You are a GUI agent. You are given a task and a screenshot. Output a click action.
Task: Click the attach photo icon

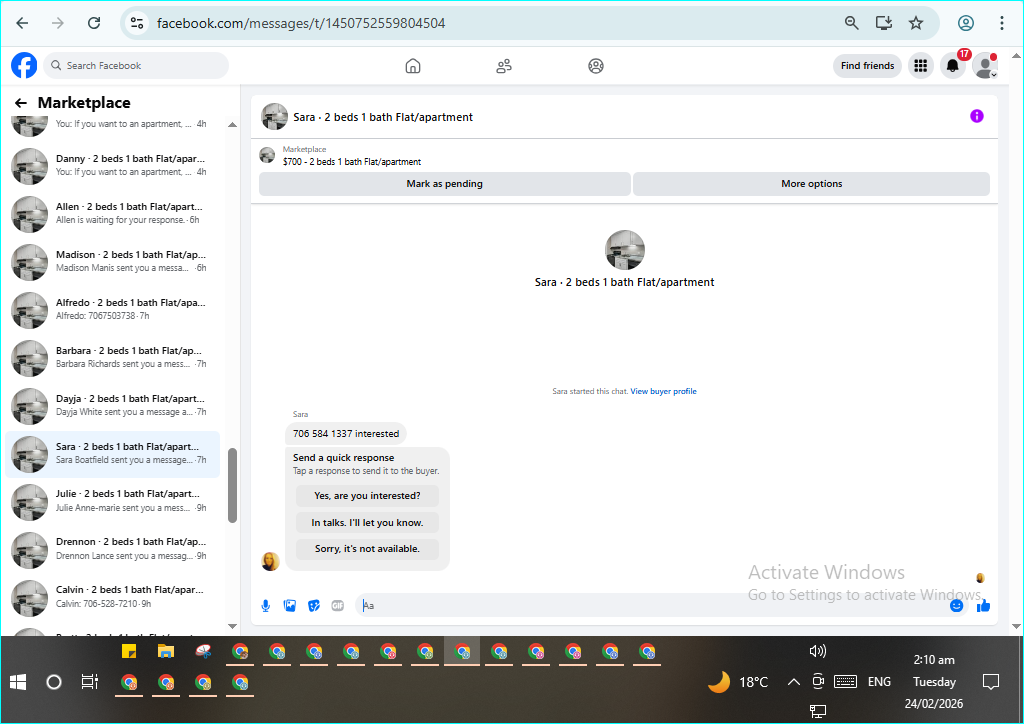289,606
